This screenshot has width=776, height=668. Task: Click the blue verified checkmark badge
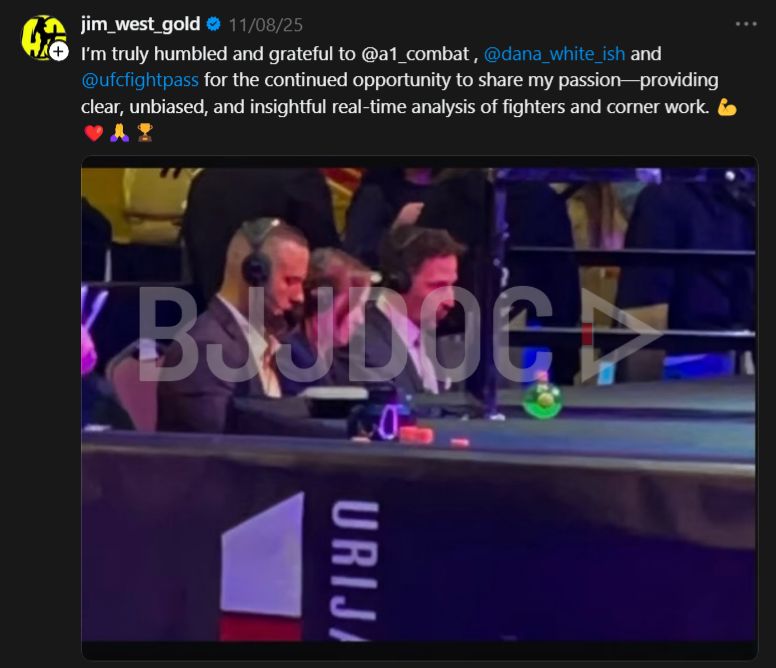pyautogui.click(x=213, y=24)
